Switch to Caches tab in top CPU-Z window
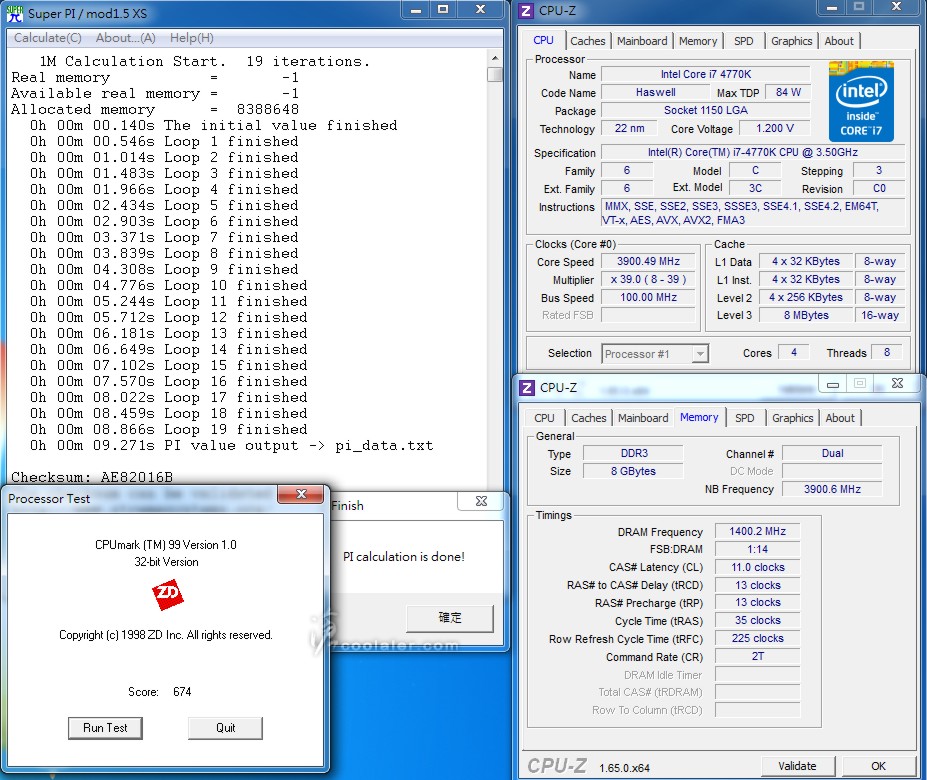 pos(588,41)
